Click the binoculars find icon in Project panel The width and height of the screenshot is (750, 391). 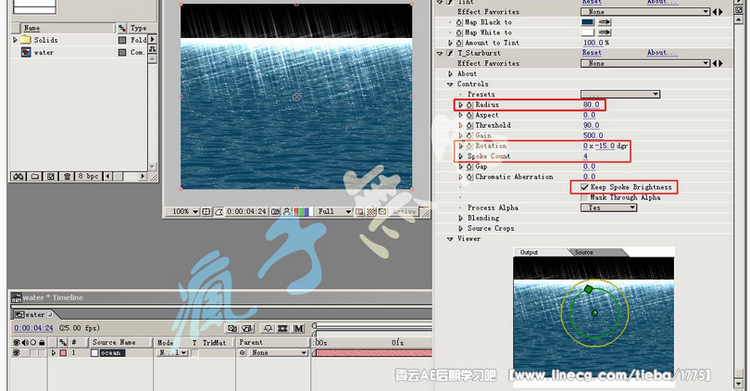coord(18,177)
